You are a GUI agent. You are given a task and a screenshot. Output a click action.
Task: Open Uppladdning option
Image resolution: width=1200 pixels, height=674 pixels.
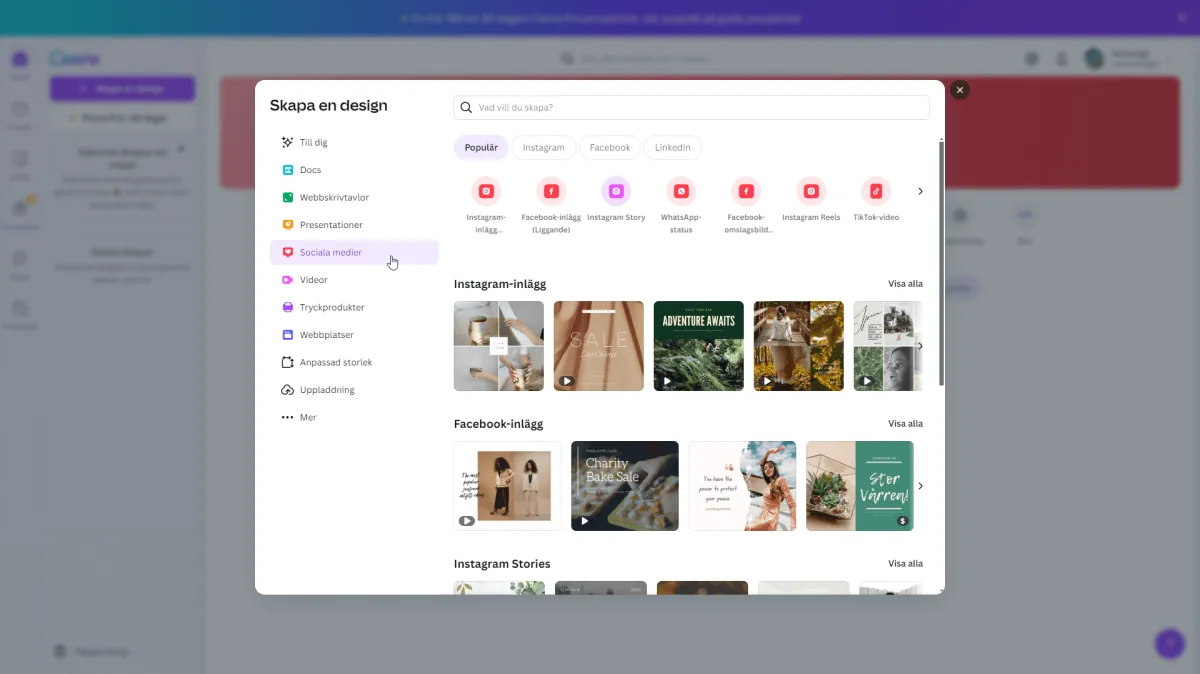point(354,390)
